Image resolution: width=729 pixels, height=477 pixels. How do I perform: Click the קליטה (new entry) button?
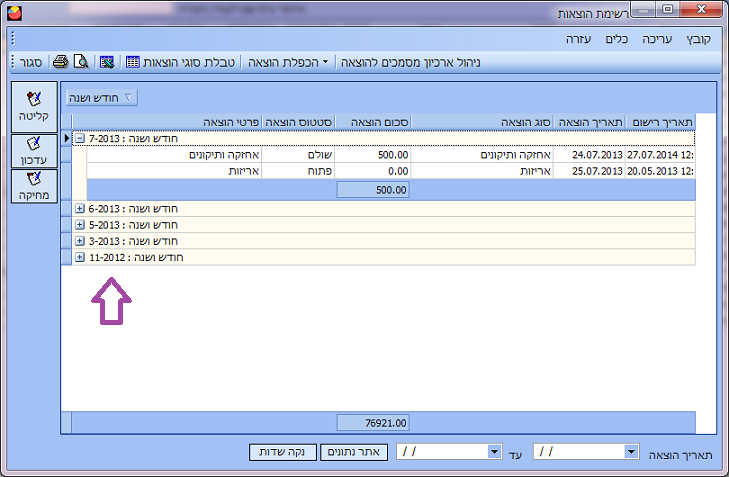35,106
